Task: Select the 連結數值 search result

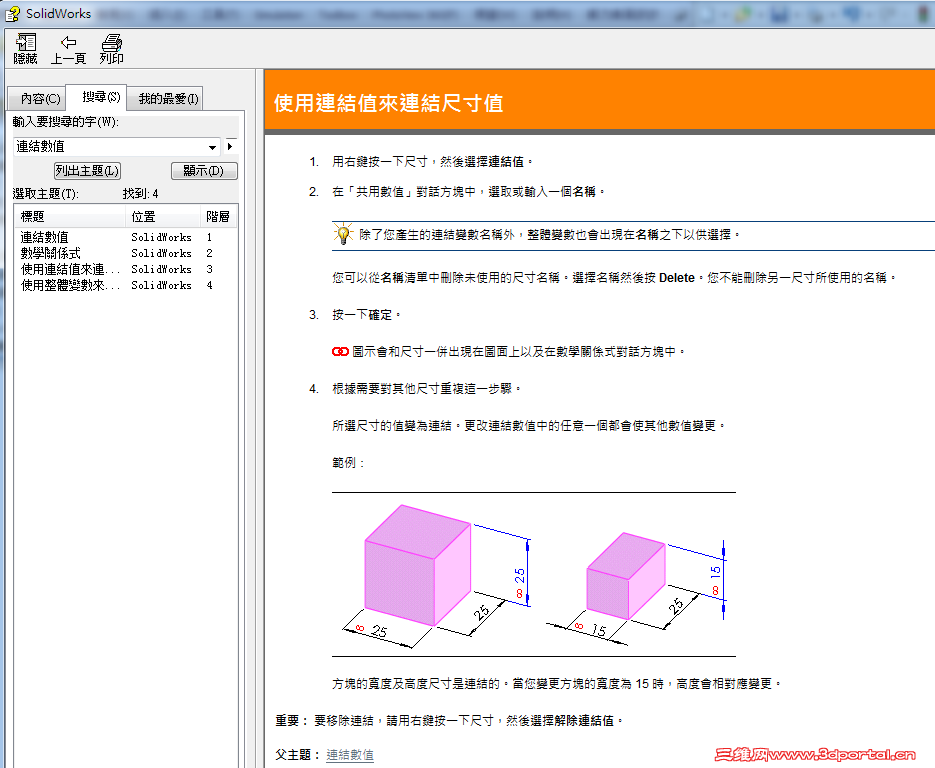Action: pos(45,237)
